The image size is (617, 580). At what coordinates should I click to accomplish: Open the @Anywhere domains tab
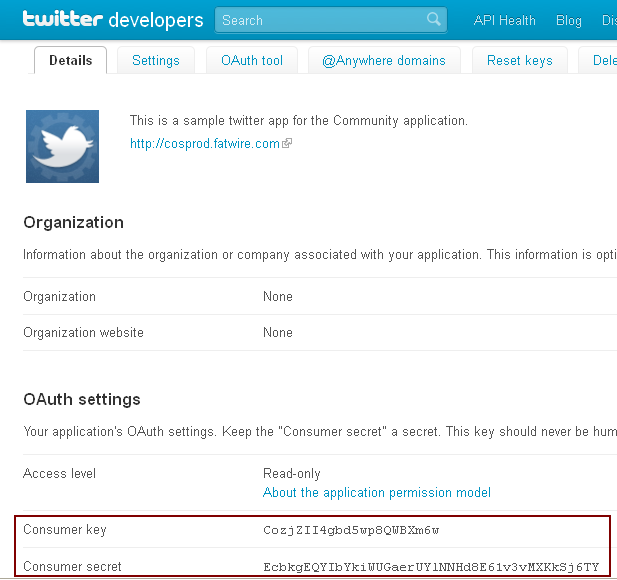384,60
